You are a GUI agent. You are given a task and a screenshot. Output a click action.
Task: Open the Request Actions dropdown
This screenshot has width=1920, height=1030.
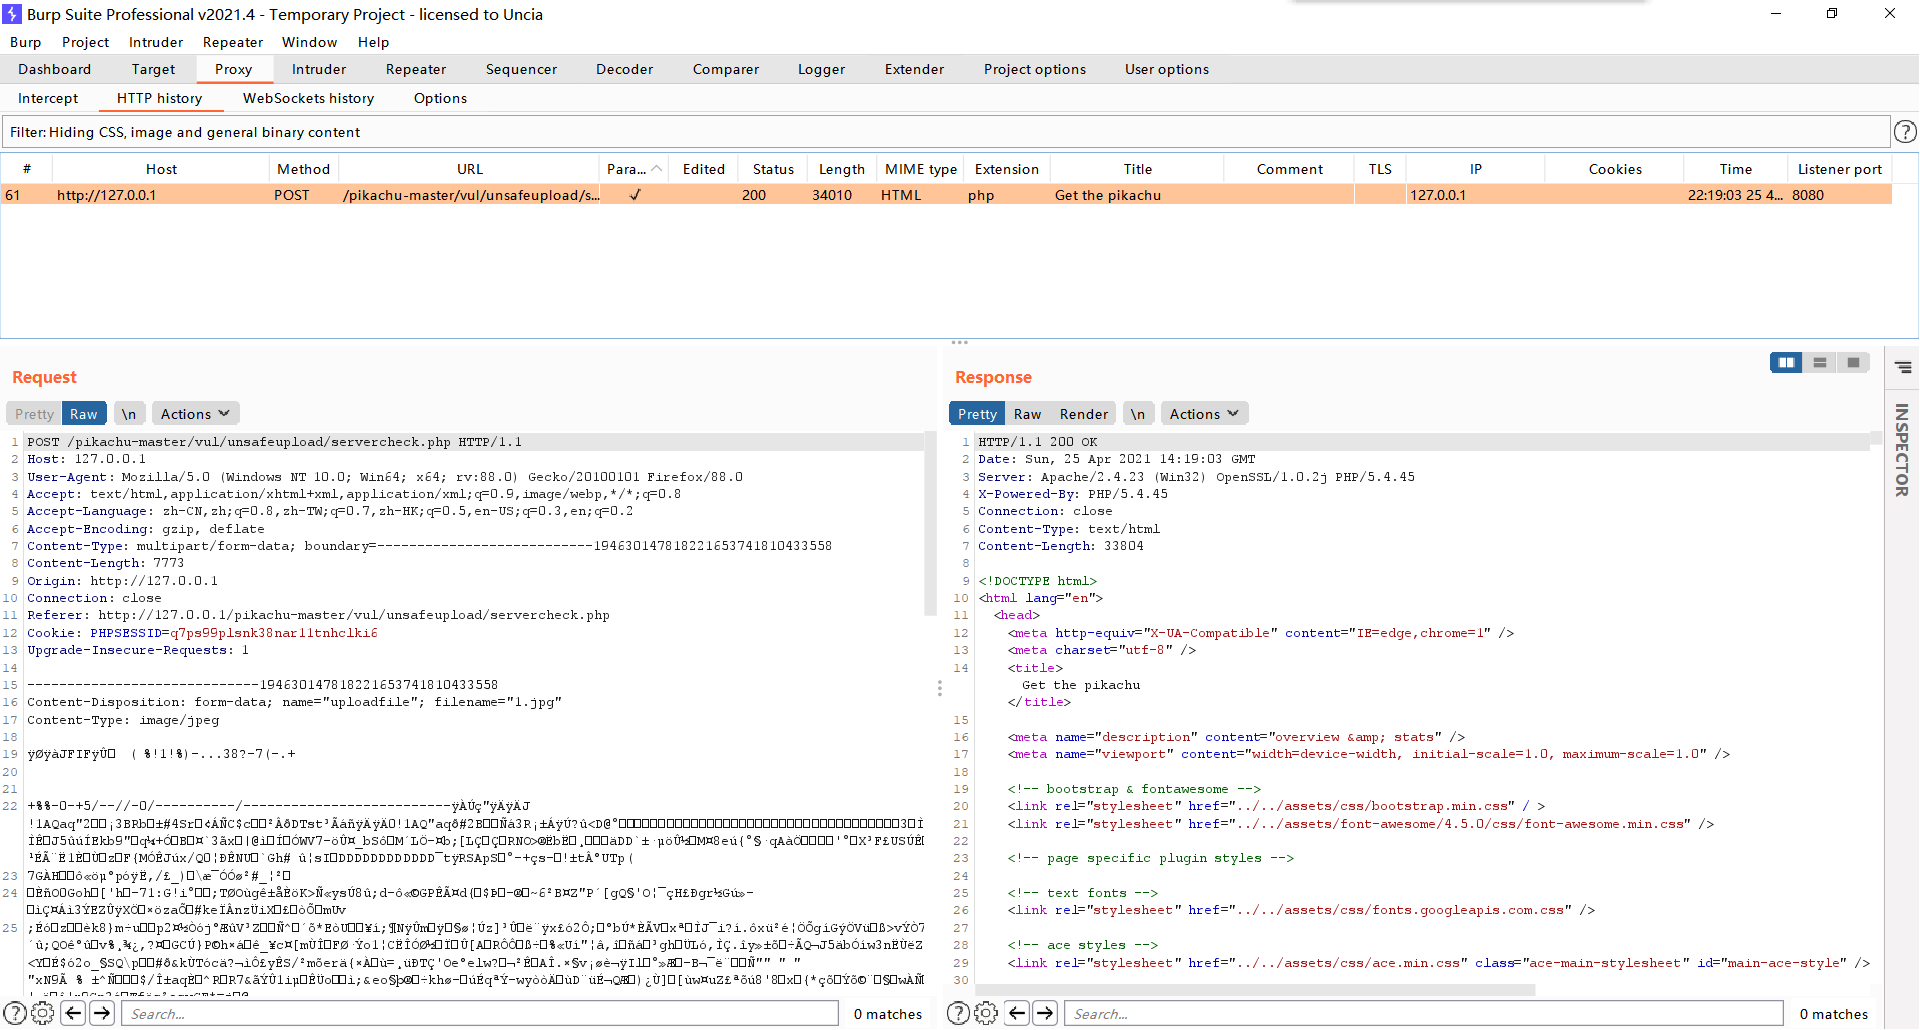pyautogui.click(x=195, y=414)
